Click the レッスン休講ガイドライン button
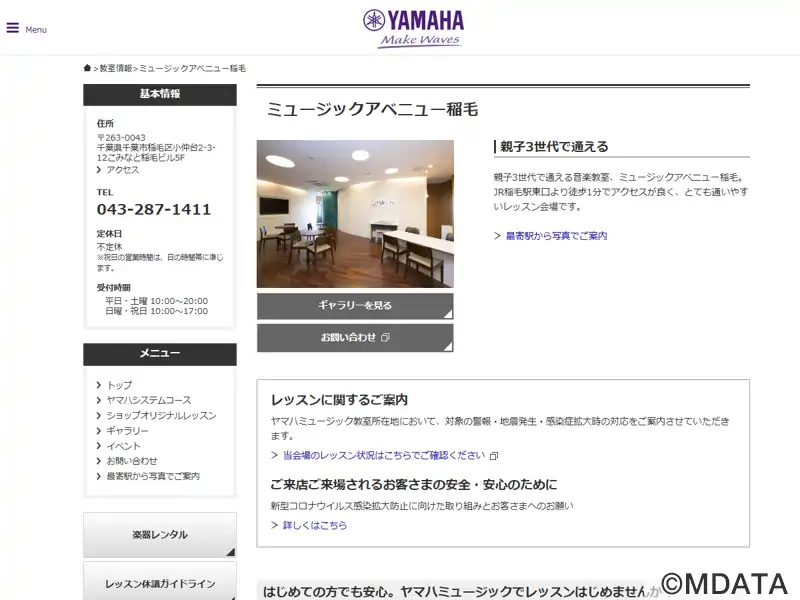The height and width of the screenshot is (600, 800). coord(160,582)
